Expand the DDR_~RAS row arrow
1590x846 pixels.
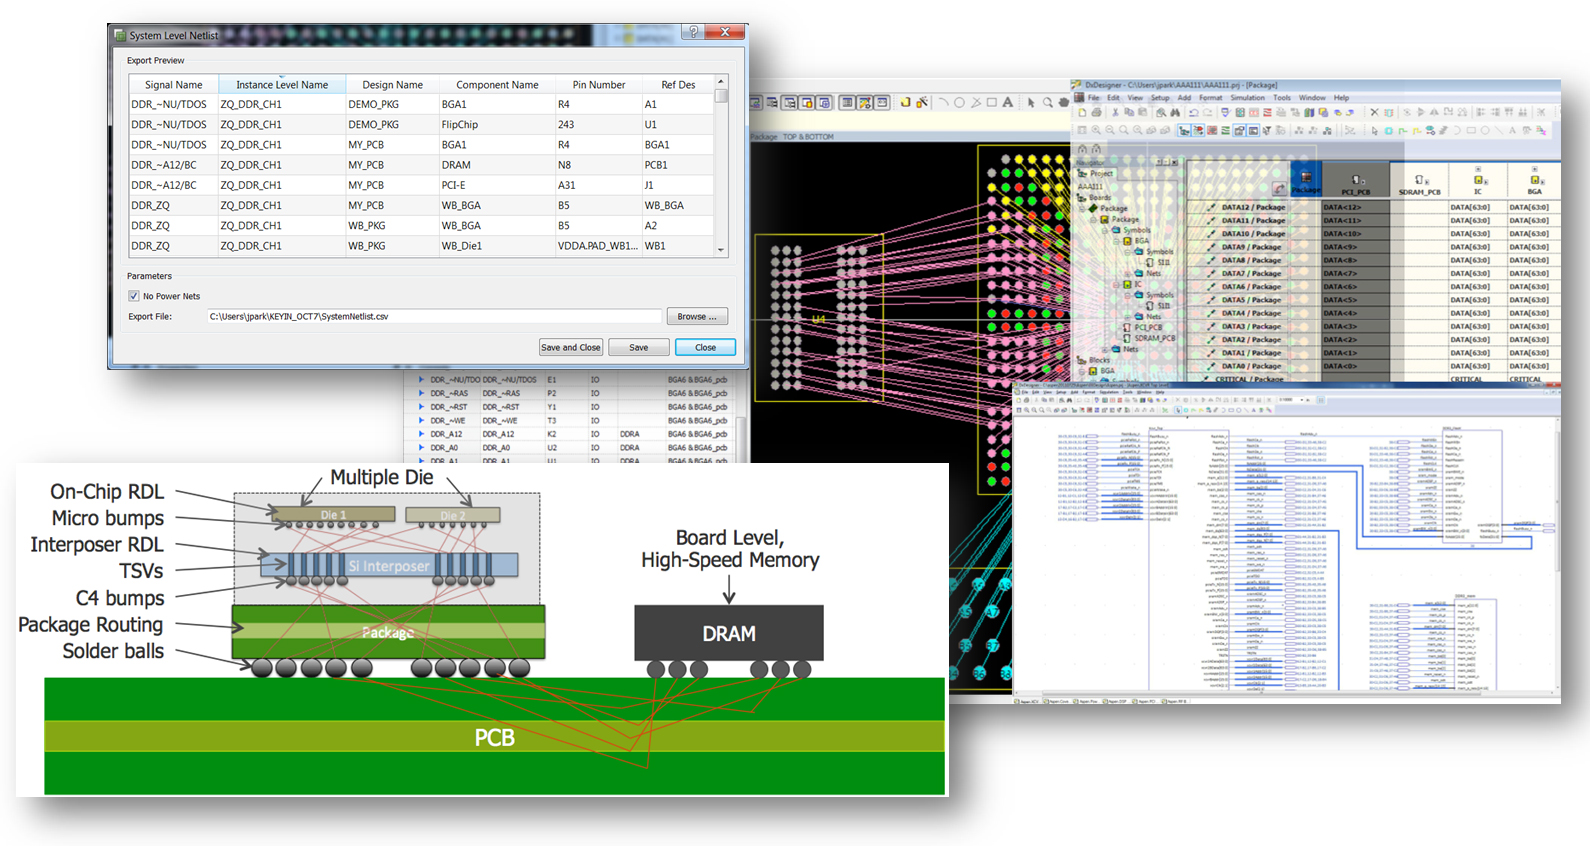[421, 394]
